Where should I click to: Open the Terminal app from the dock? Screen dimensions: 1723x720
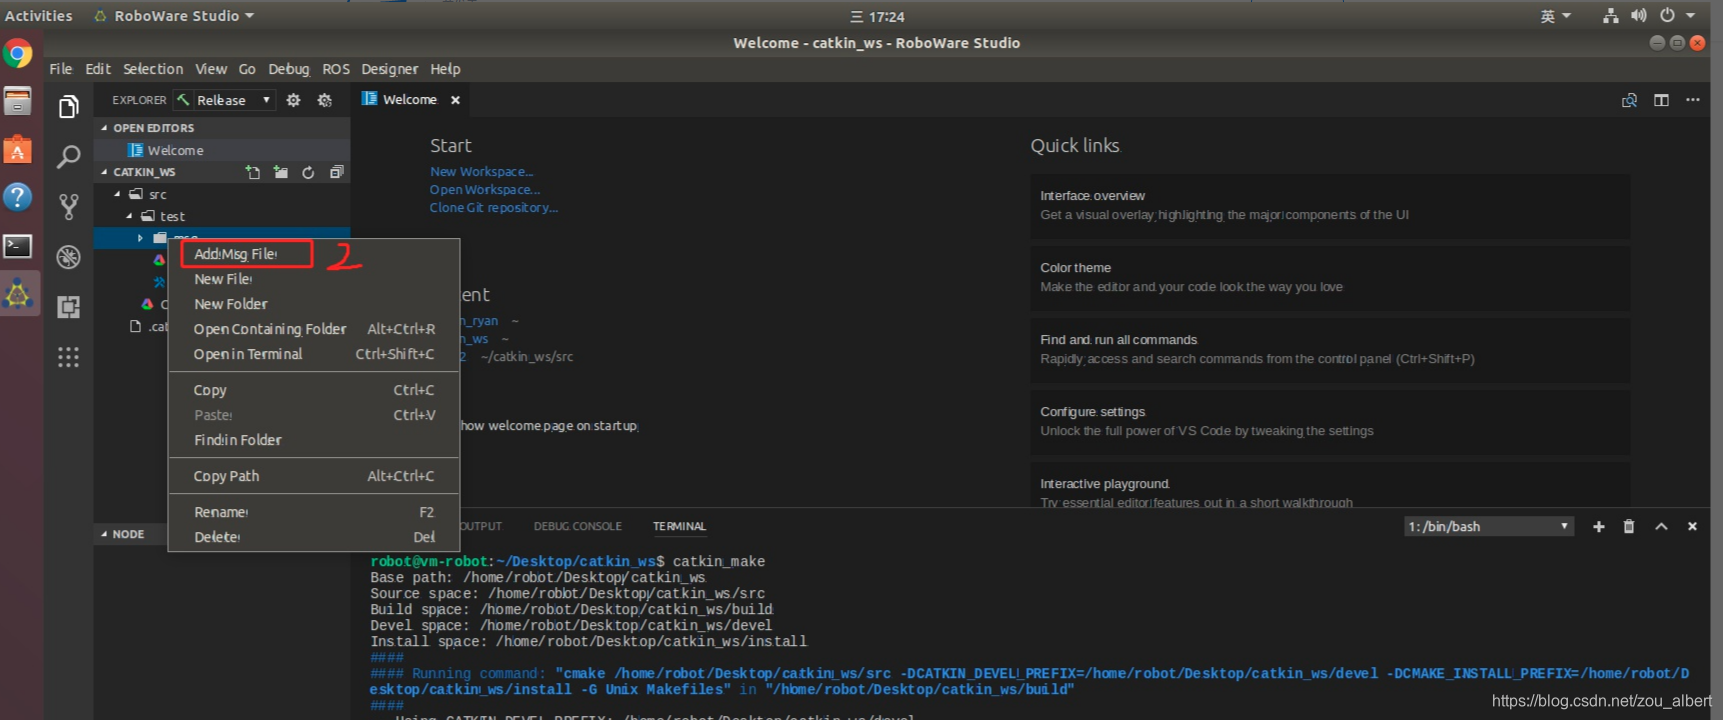click(x=18, y=246)
